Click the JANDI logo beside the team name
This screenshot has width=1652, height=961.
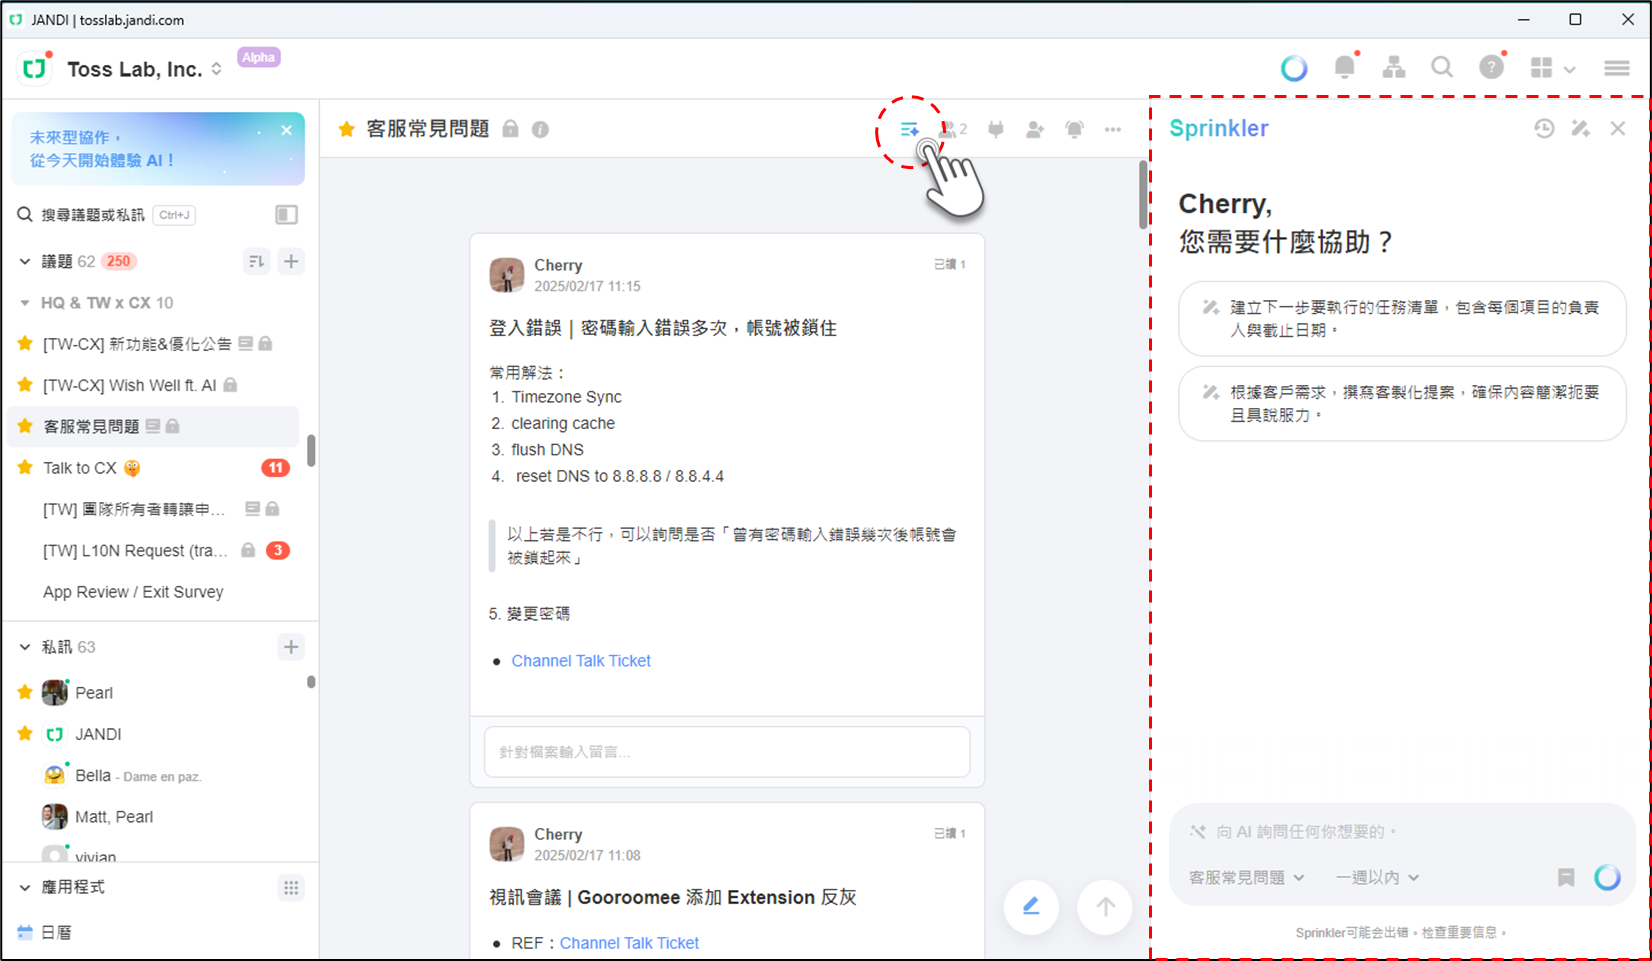tap(34, 68)
